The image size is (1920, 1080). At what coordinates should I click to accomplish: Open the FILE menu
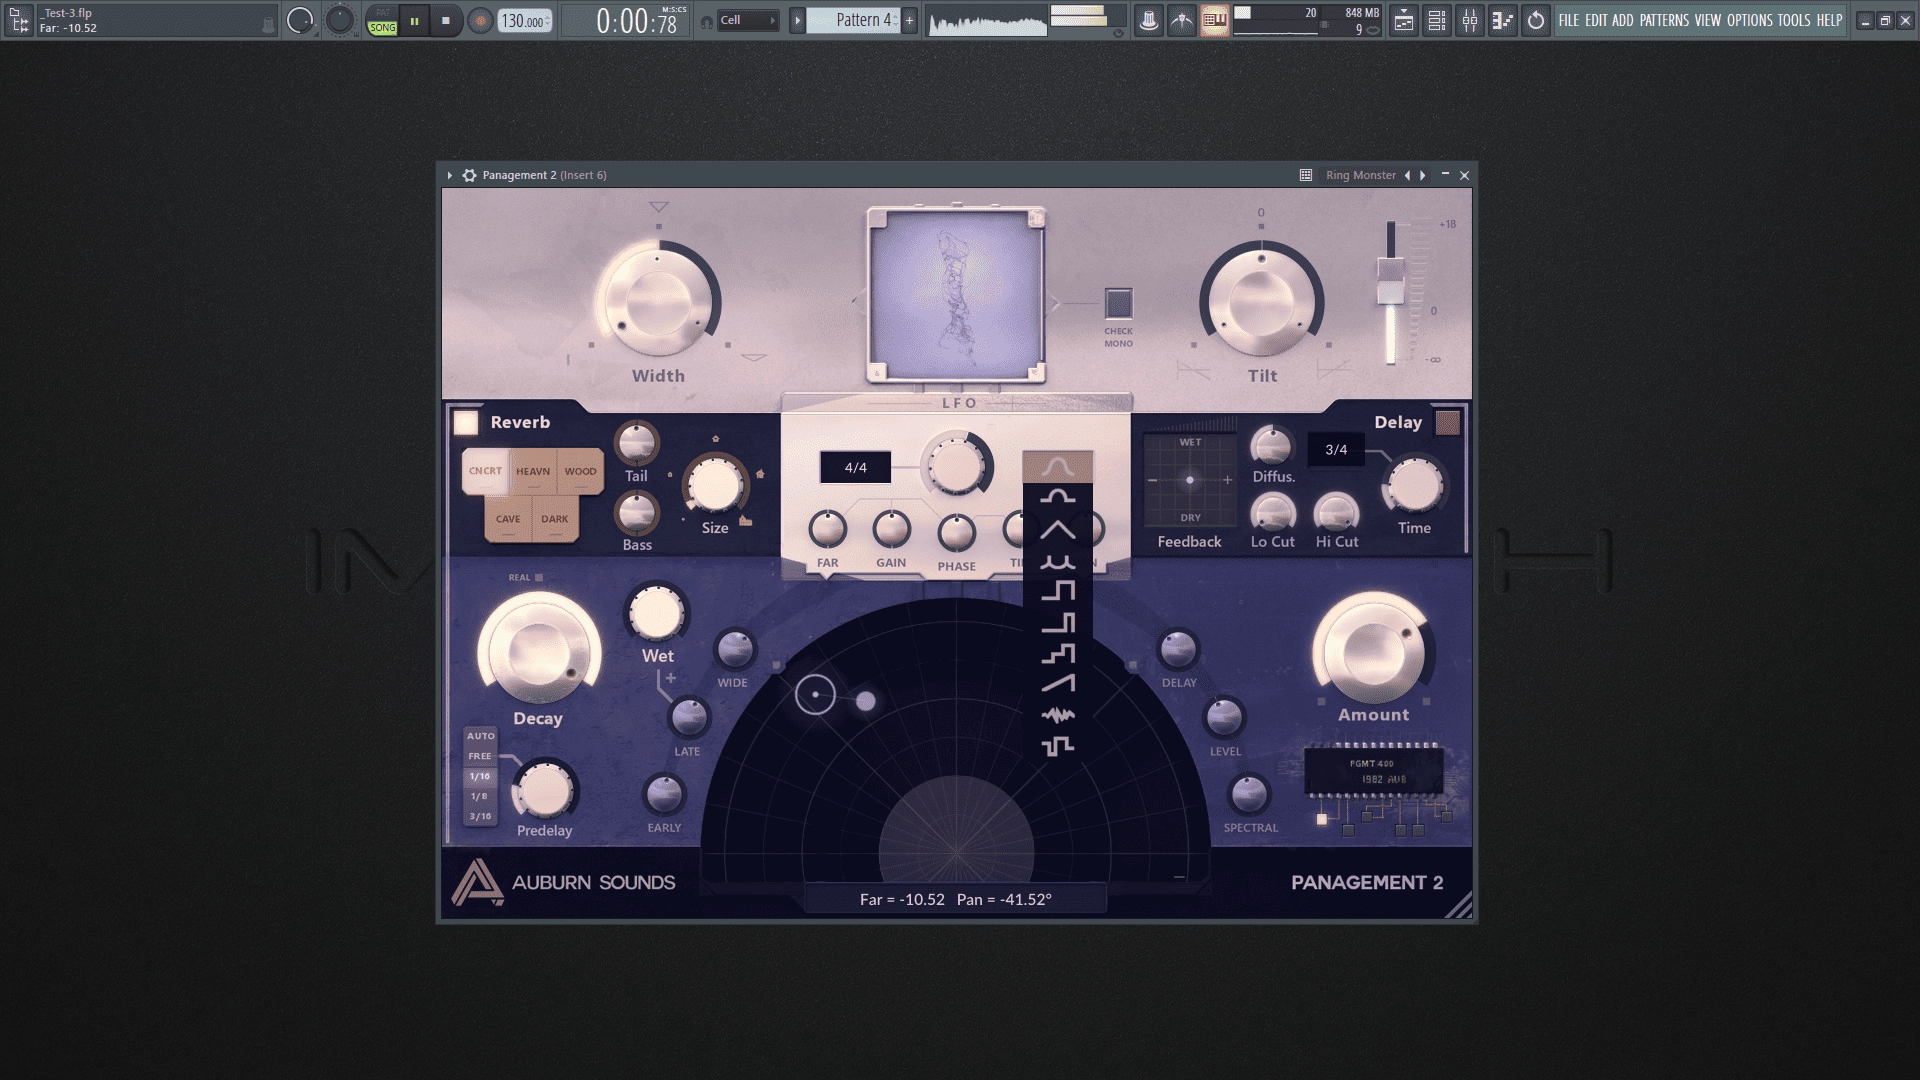coord(1569,20)
